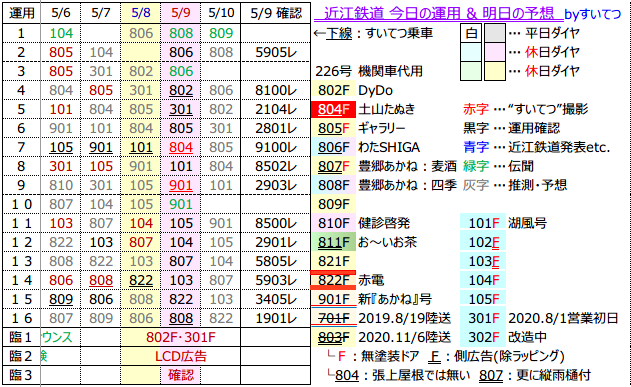This screenshot has width=631, height=387.
Task: Select the 101F 湖風号 entry
Action: [x=504, y=223]
